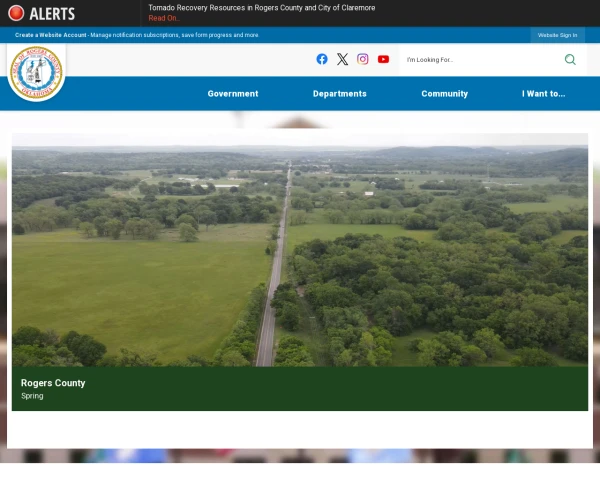
Task: Open Tornado Recovery Resources alert headline
Action: pos(262,8)
